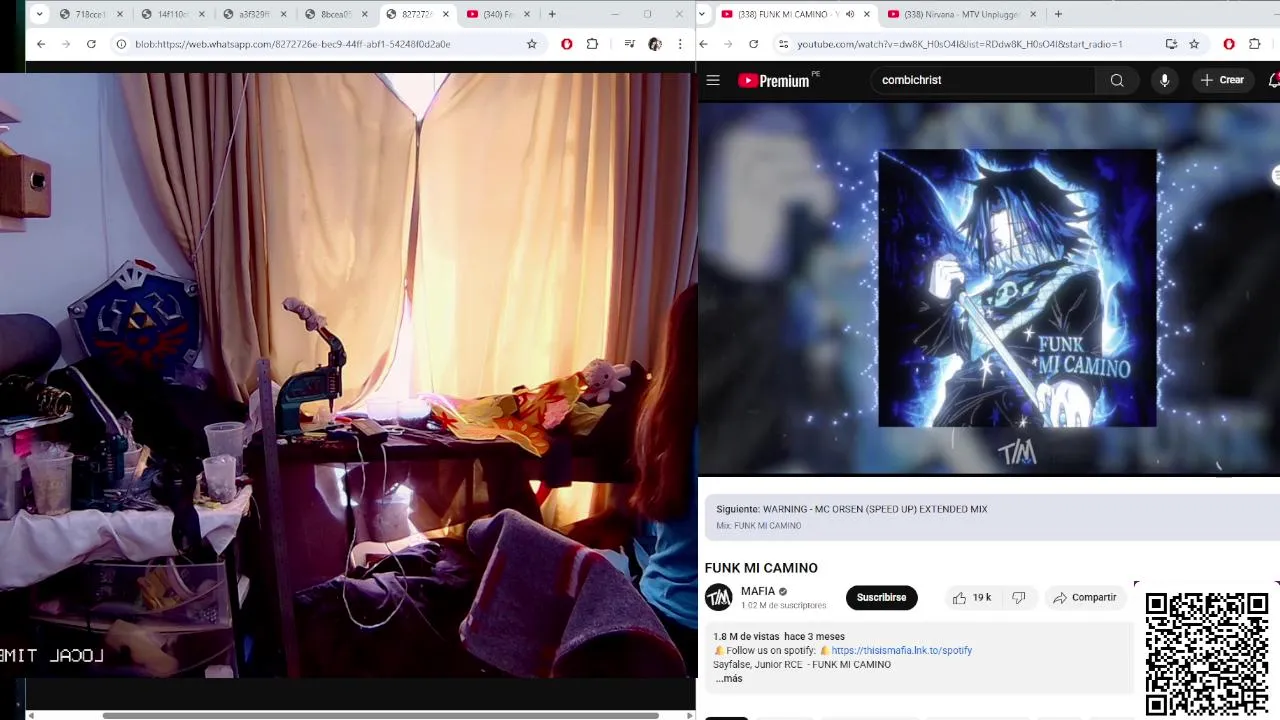Viewport: 1280px width, 720px height.
Task: Expand the tab search dropdown in YouTube window
Action: click(703, 14)
